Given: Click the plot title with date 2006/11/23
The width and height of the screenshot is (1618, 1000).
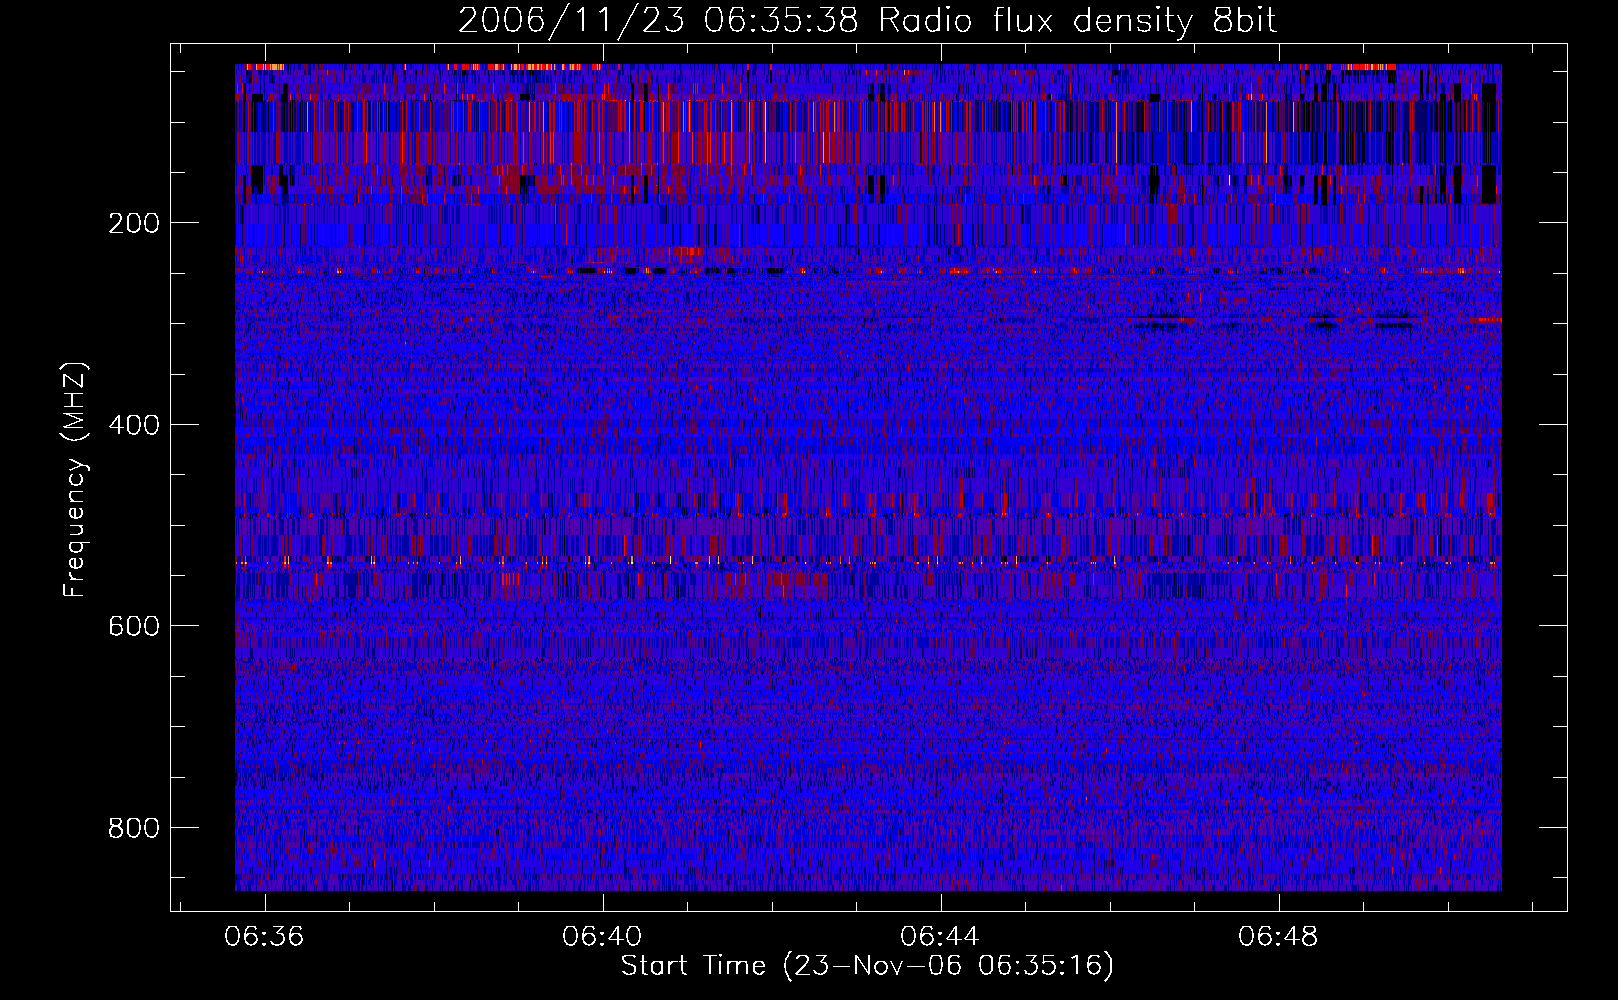Looking at the screenshot, I should (x=867, y=20).
